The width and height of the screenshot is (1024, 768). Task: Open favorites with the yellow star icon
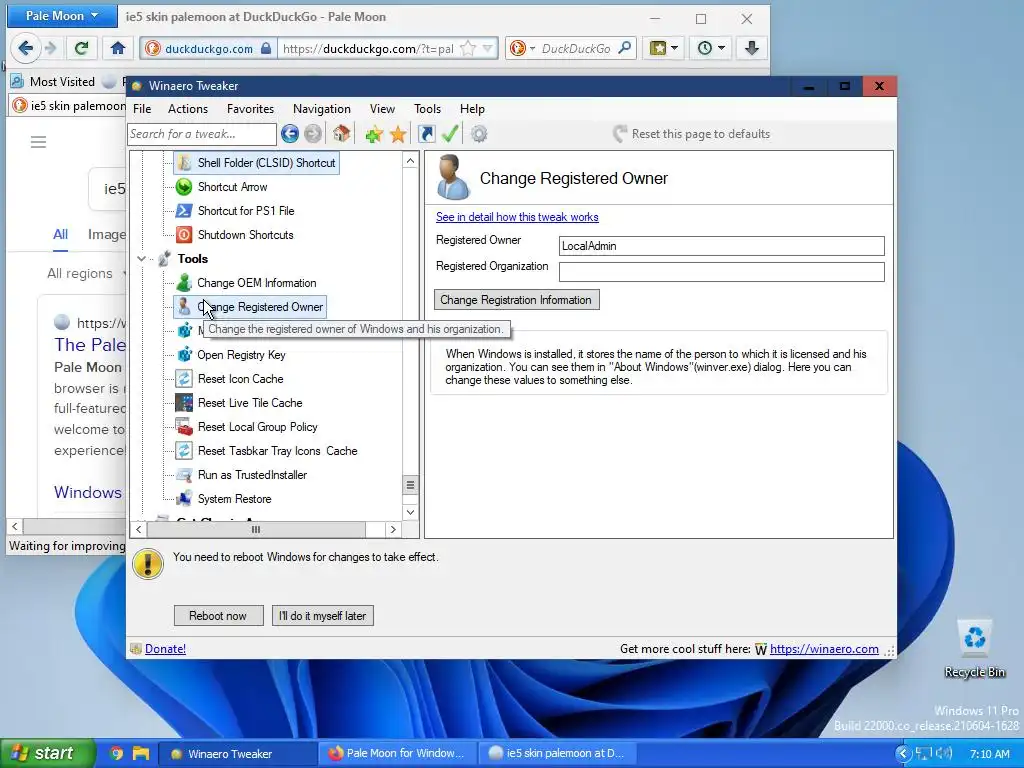click(x=398, y=135)
